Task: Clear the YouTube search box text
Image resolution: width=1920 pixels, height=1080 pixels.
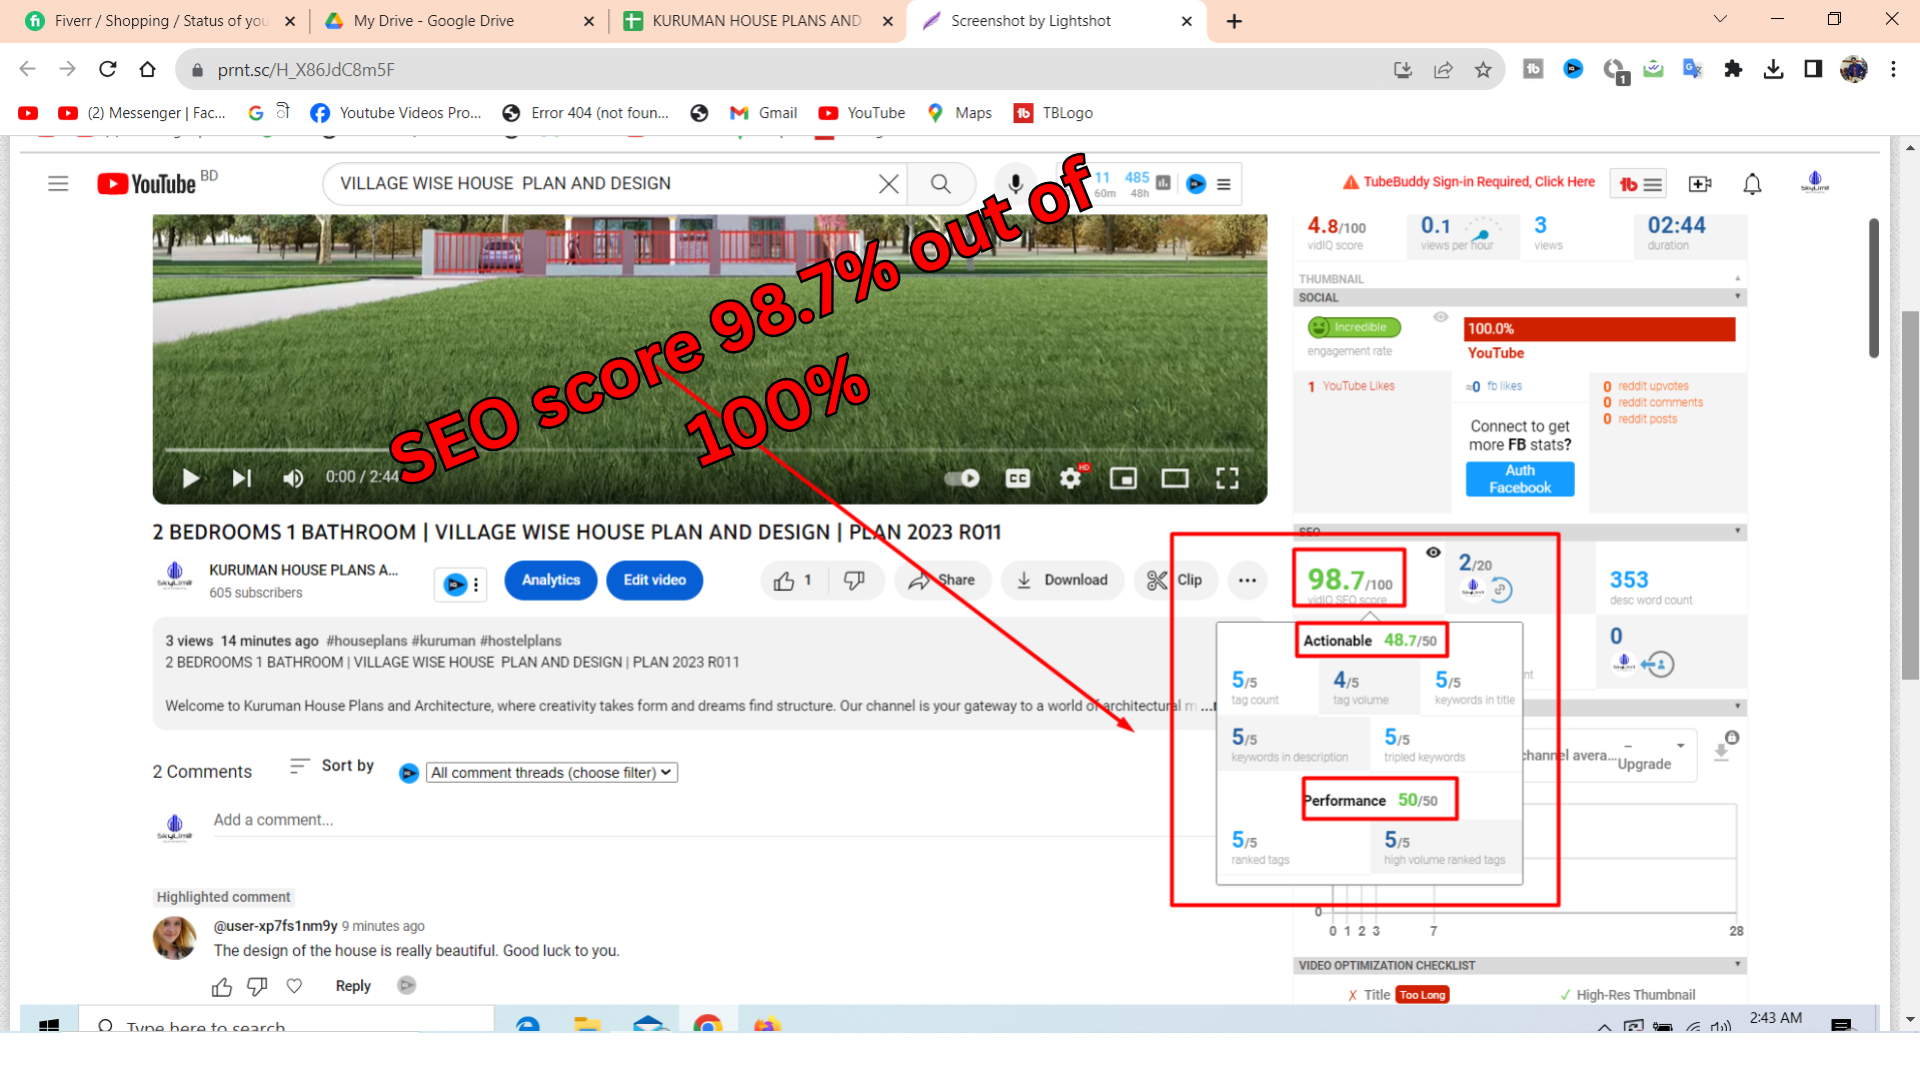Action: 888,184
